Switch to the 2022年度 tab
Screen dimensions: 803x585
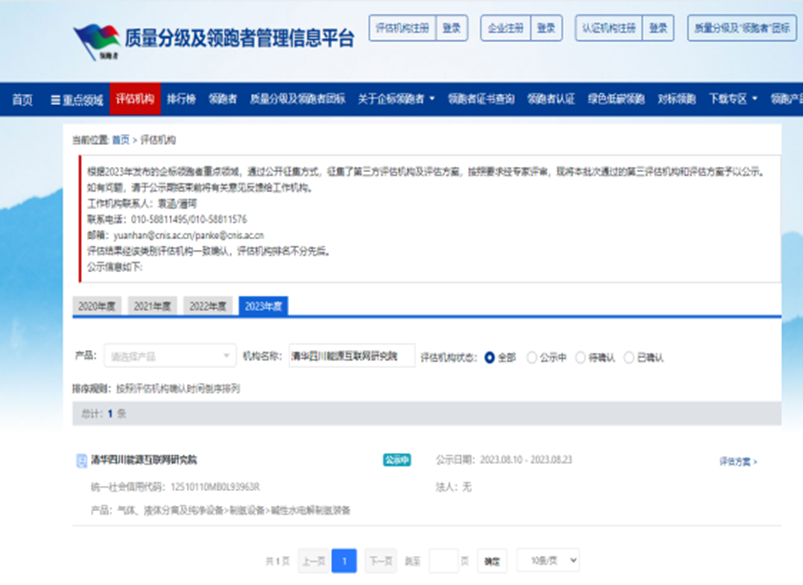point(208,306)
